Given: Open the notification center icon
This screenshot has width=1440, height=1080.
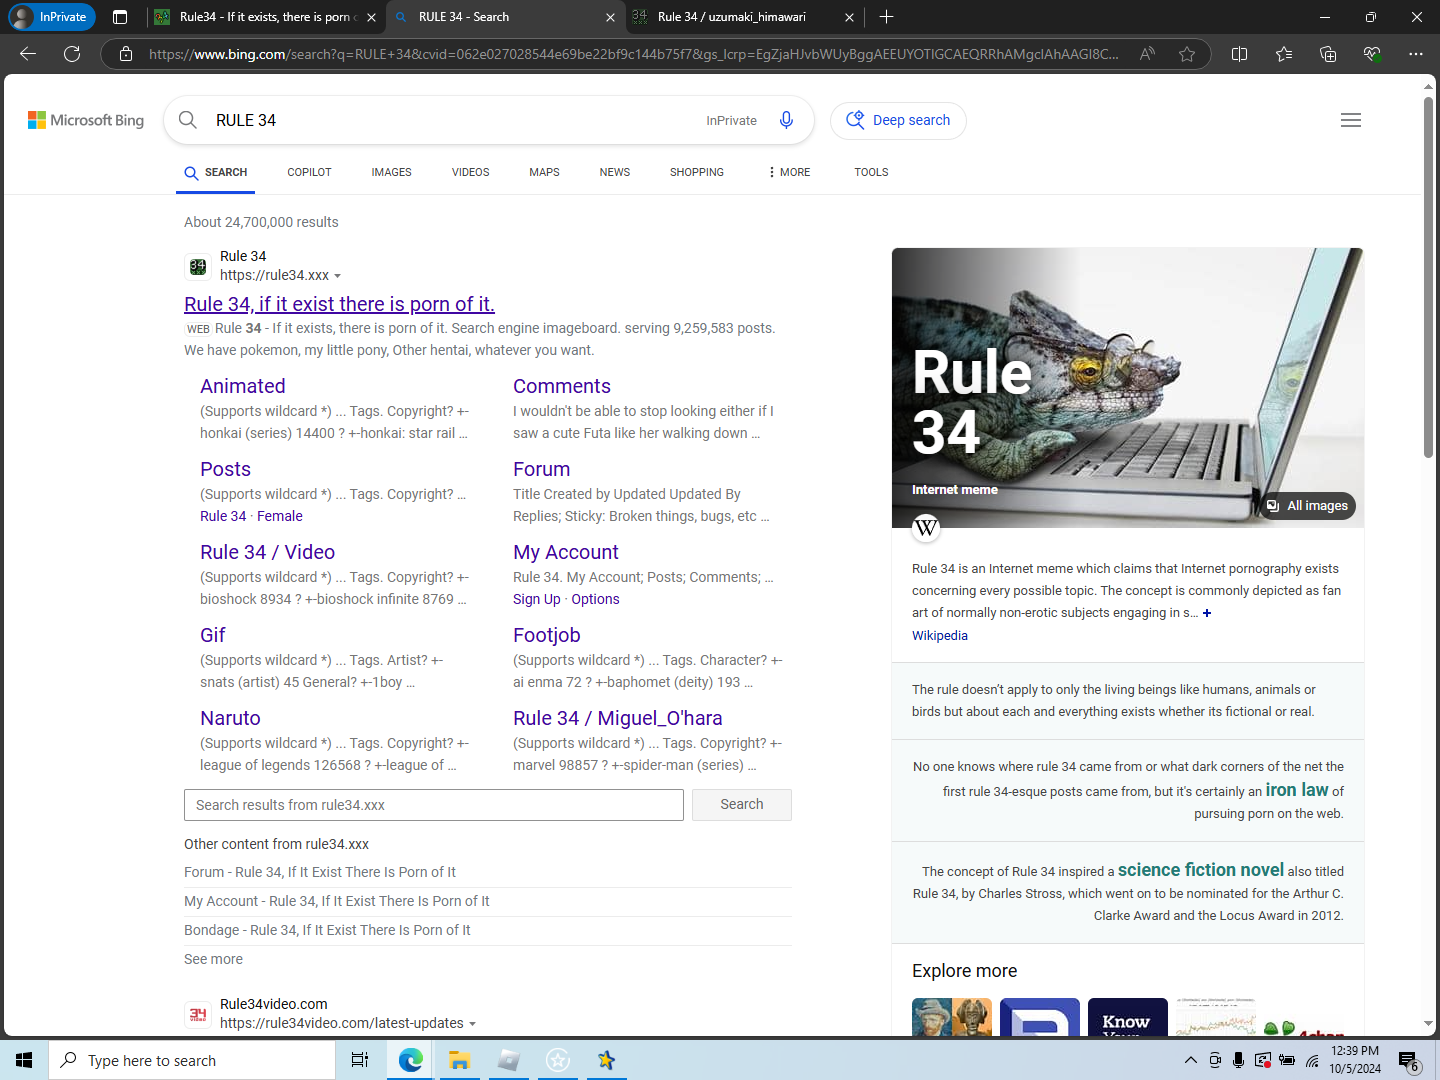Looking at the screenshot, I should [x=1408, y=1060].
